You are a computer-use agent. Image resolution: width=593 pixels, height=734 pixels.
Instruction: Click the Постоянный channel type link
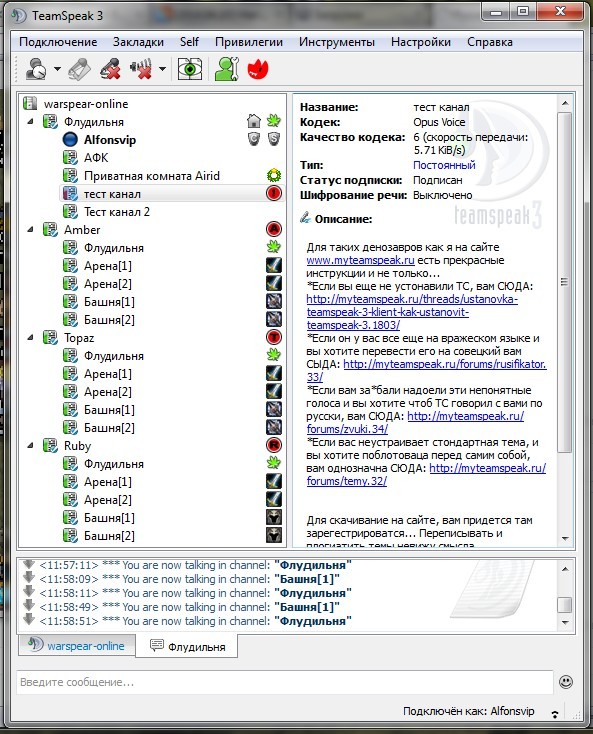coord(444,165)
